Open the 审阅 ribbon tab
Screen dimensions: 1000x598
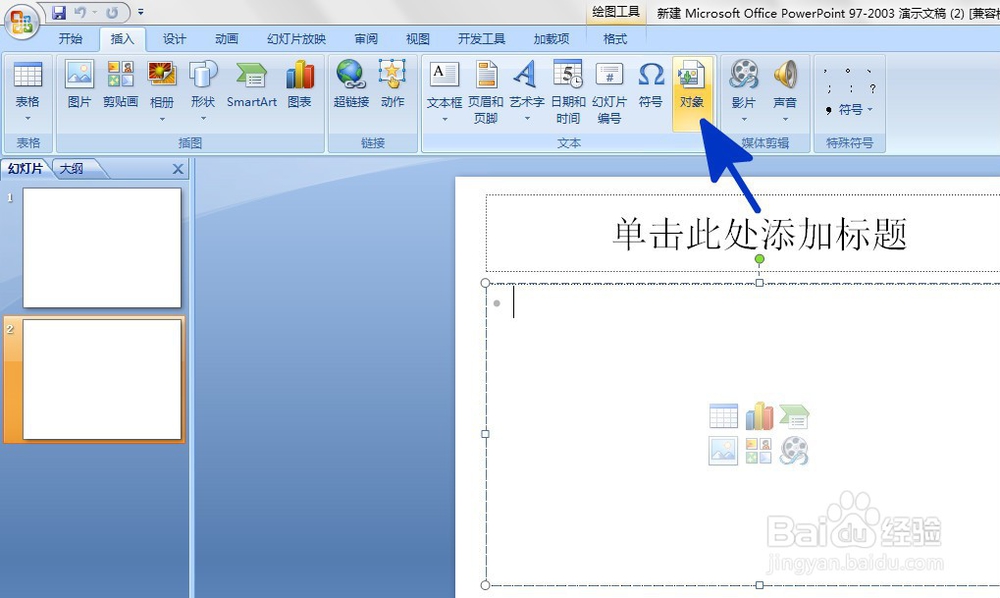point(366,39)
